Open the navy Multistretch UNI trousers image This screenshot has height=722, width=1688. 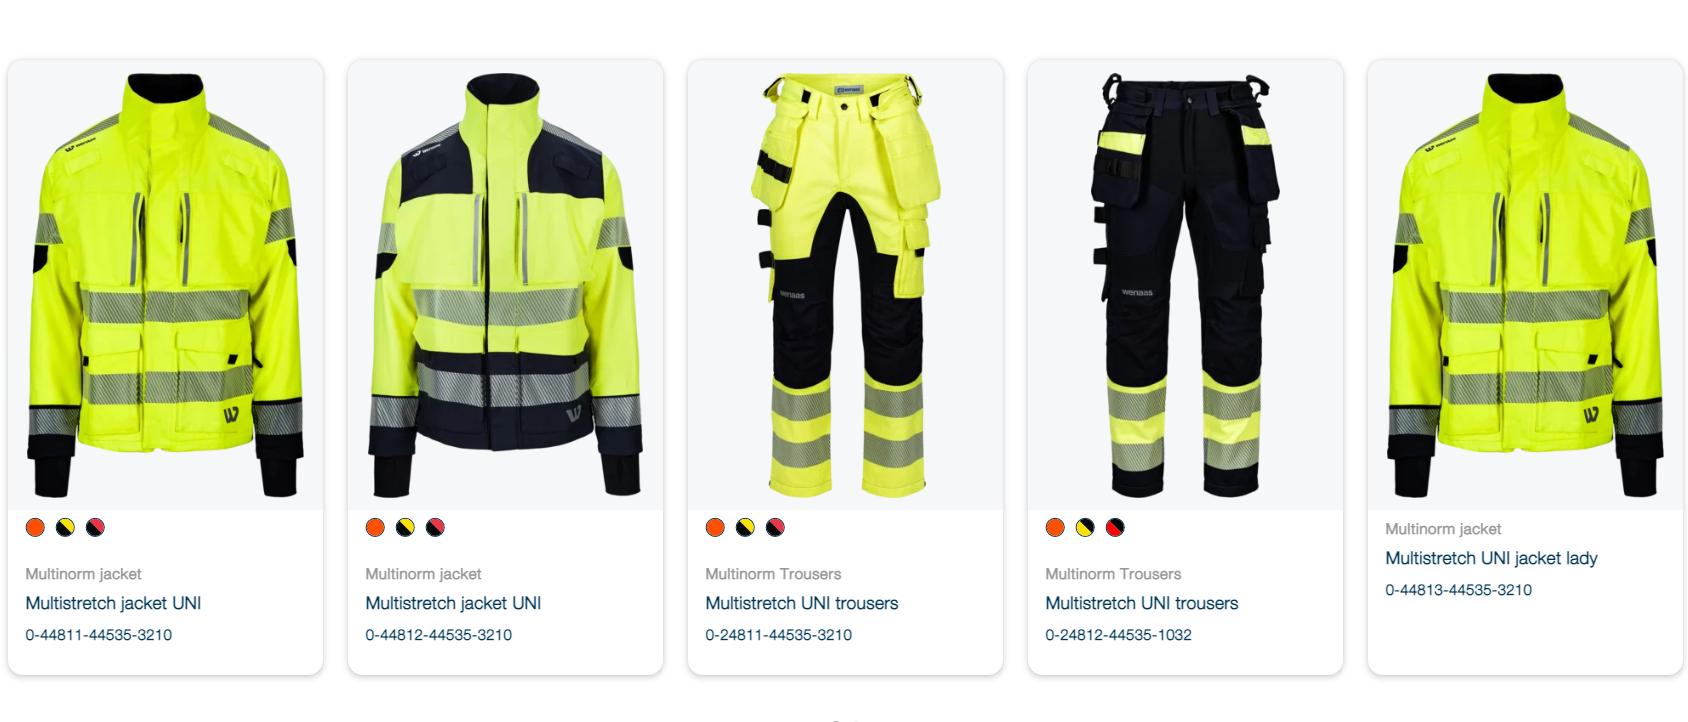(1185, 285)
